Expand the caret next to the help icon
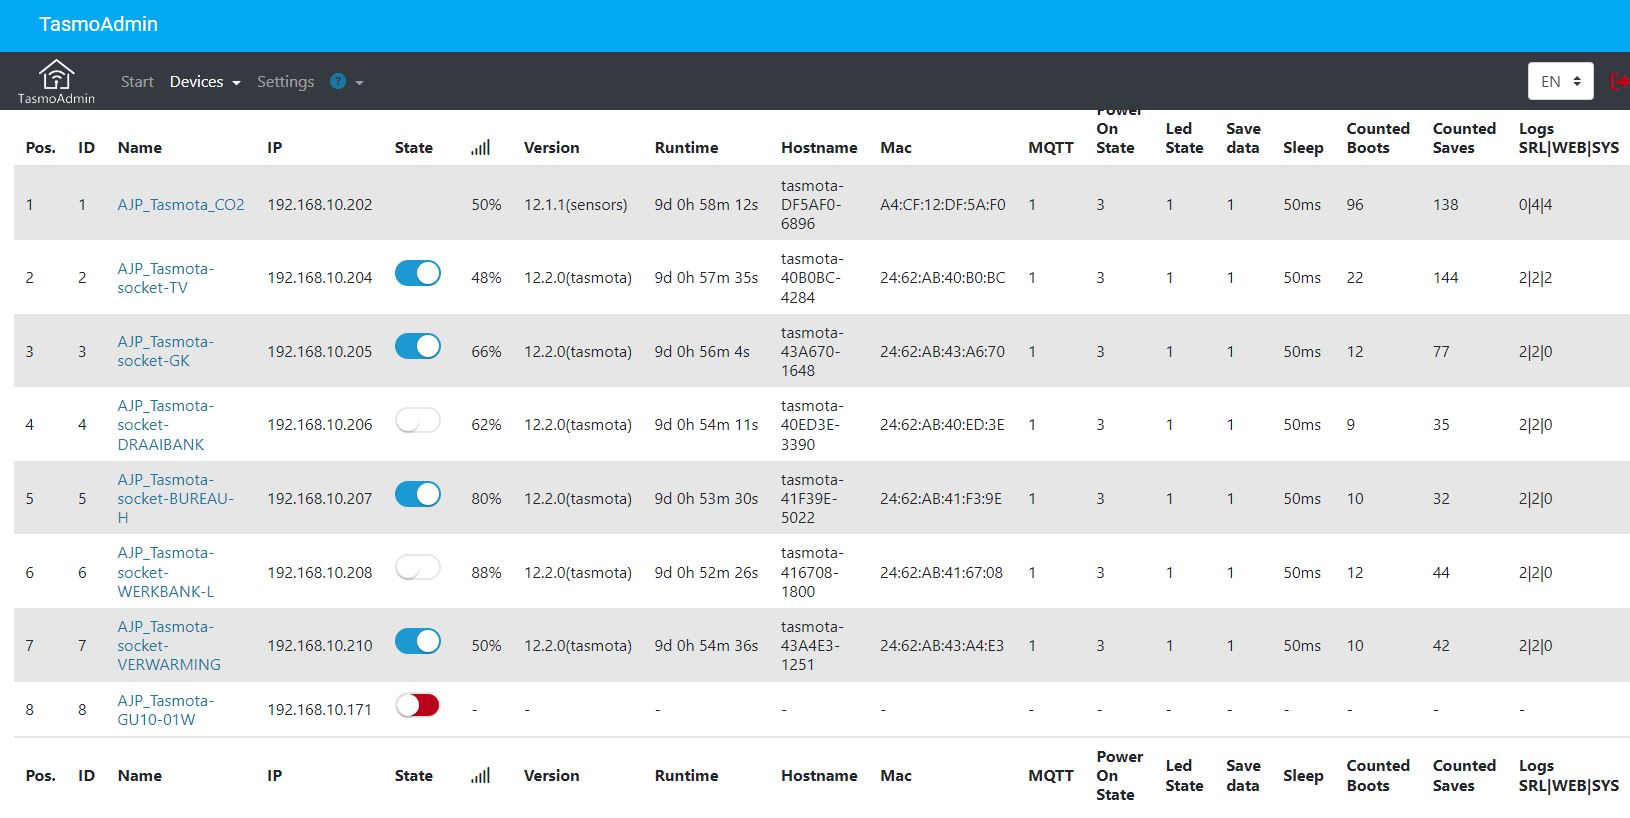This screenshot has height=818, width=1630. 359,83
